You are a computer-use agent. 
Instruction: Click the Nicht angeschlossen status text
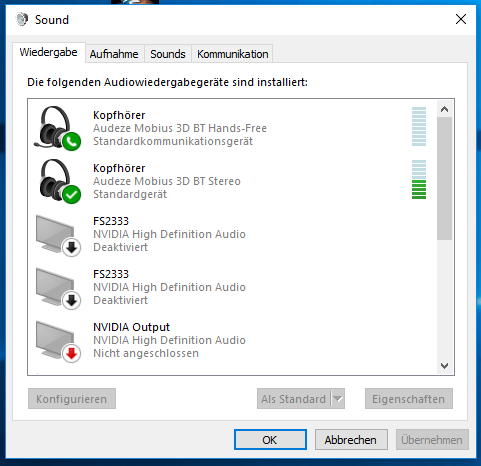pyautogui.click(x=146, y=353)
